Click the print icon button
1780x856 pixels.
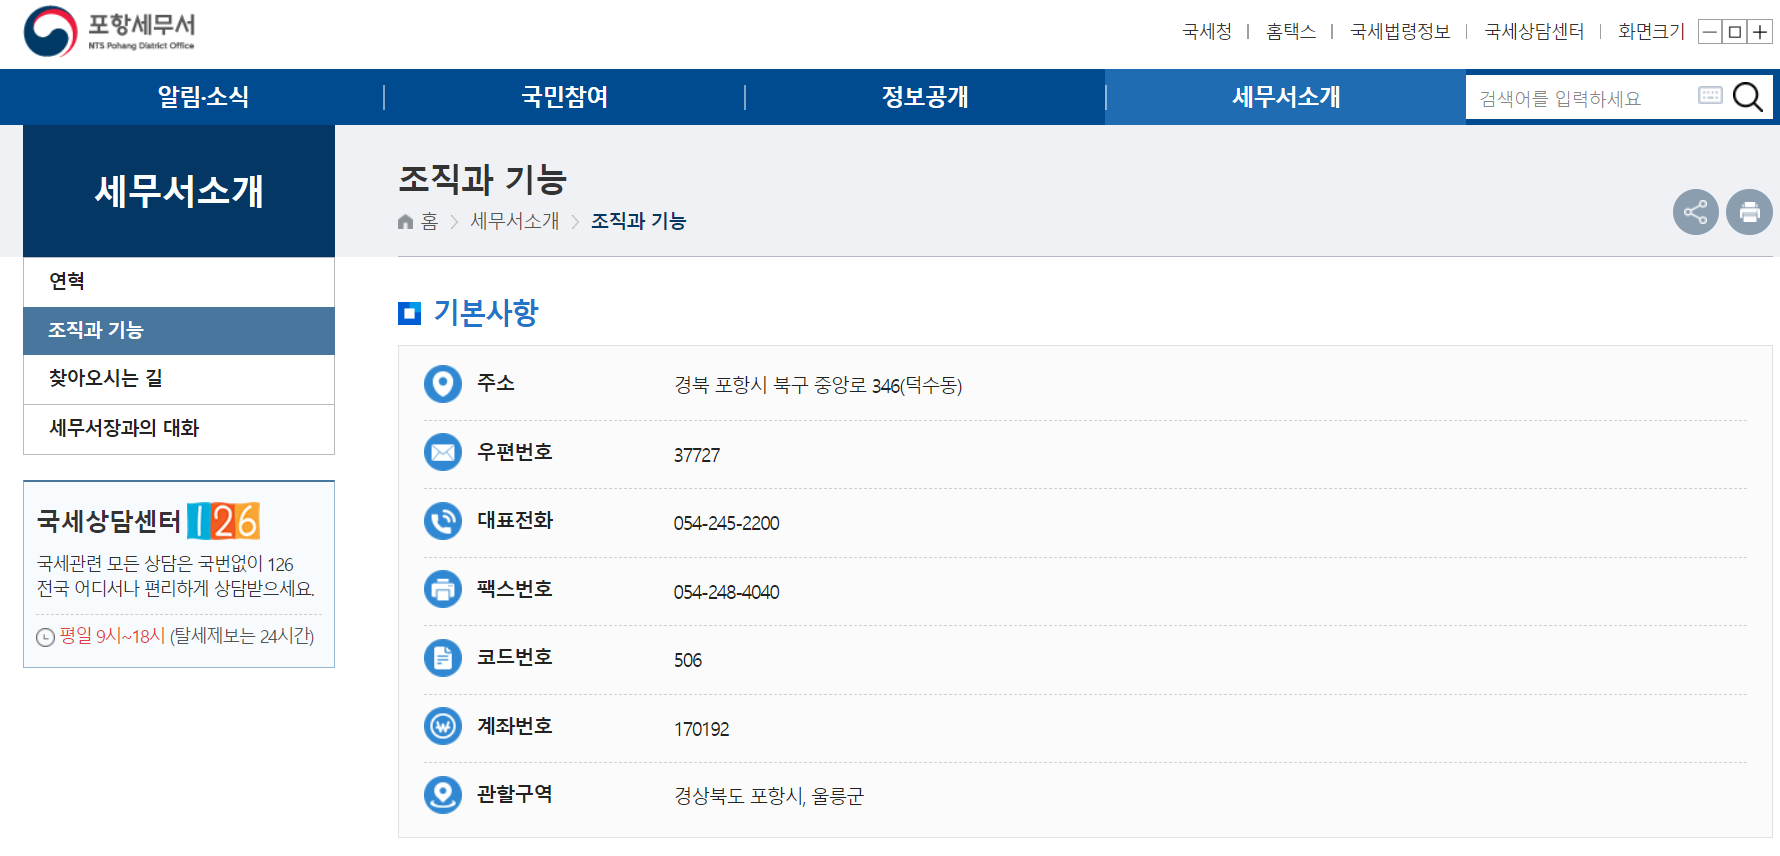(x=1749, y=212)
